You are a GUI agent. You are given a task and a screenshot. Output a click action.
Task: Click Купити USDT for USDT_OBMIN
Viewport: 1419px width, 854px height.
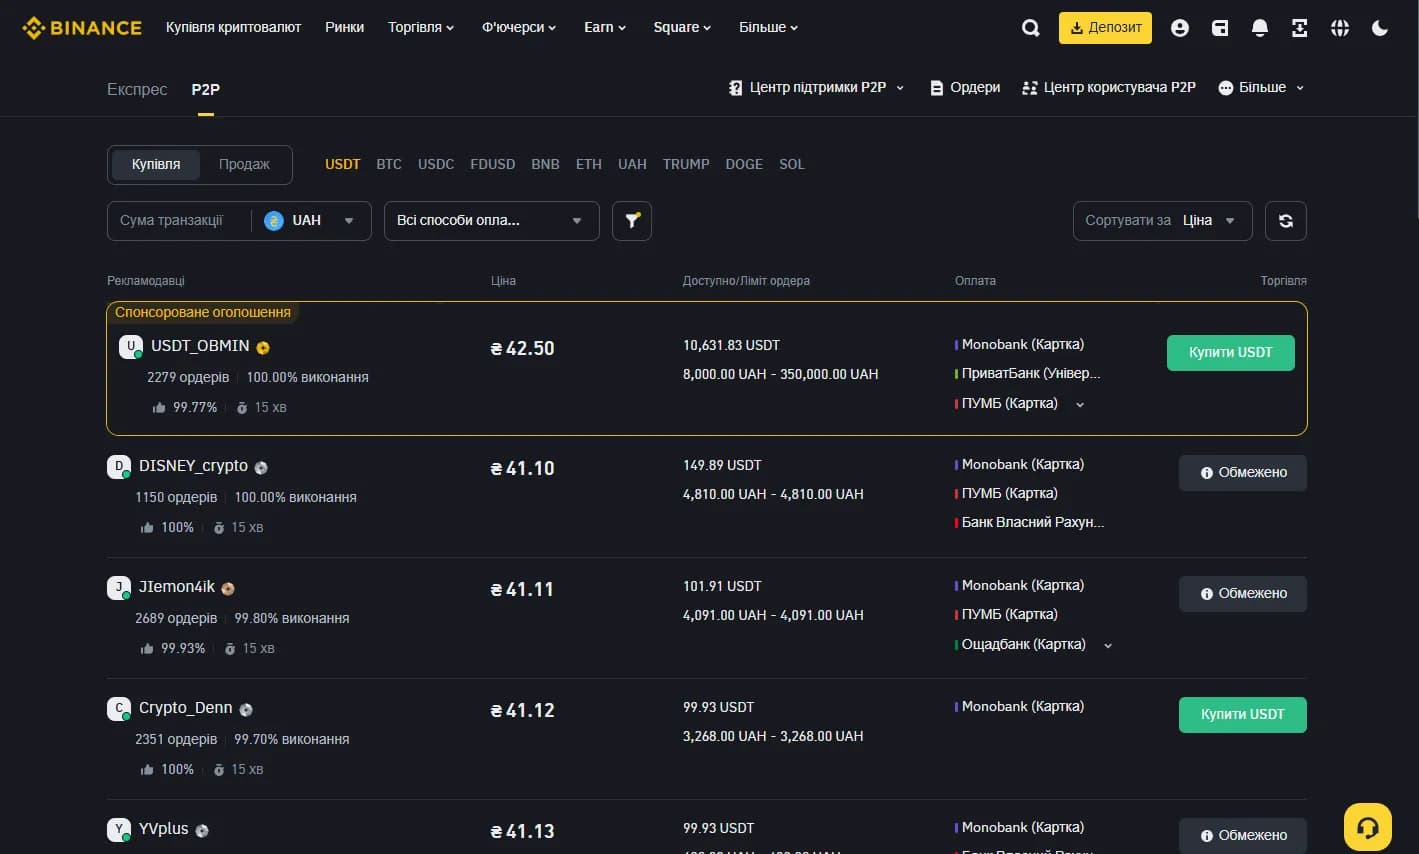point(1230,353)
